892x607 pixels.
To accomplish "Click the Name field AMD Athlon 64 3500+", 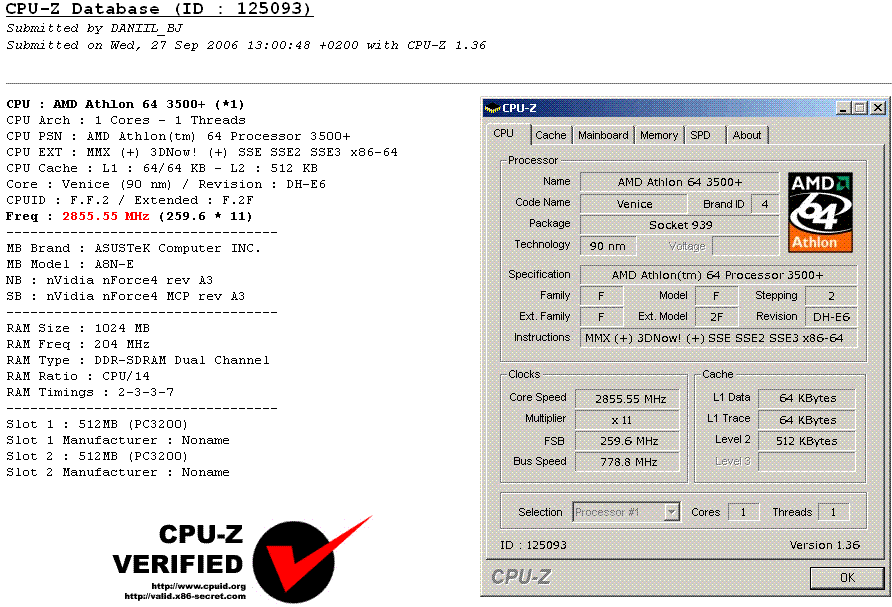I will (679, 182).
